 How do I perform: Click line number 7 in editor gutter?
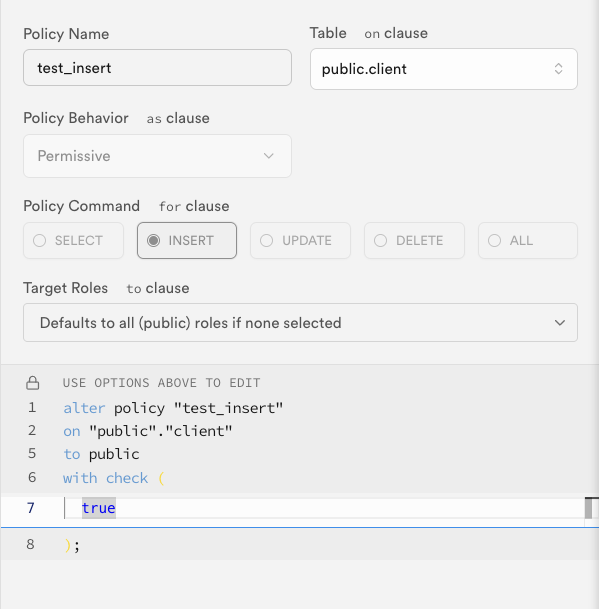31,508
